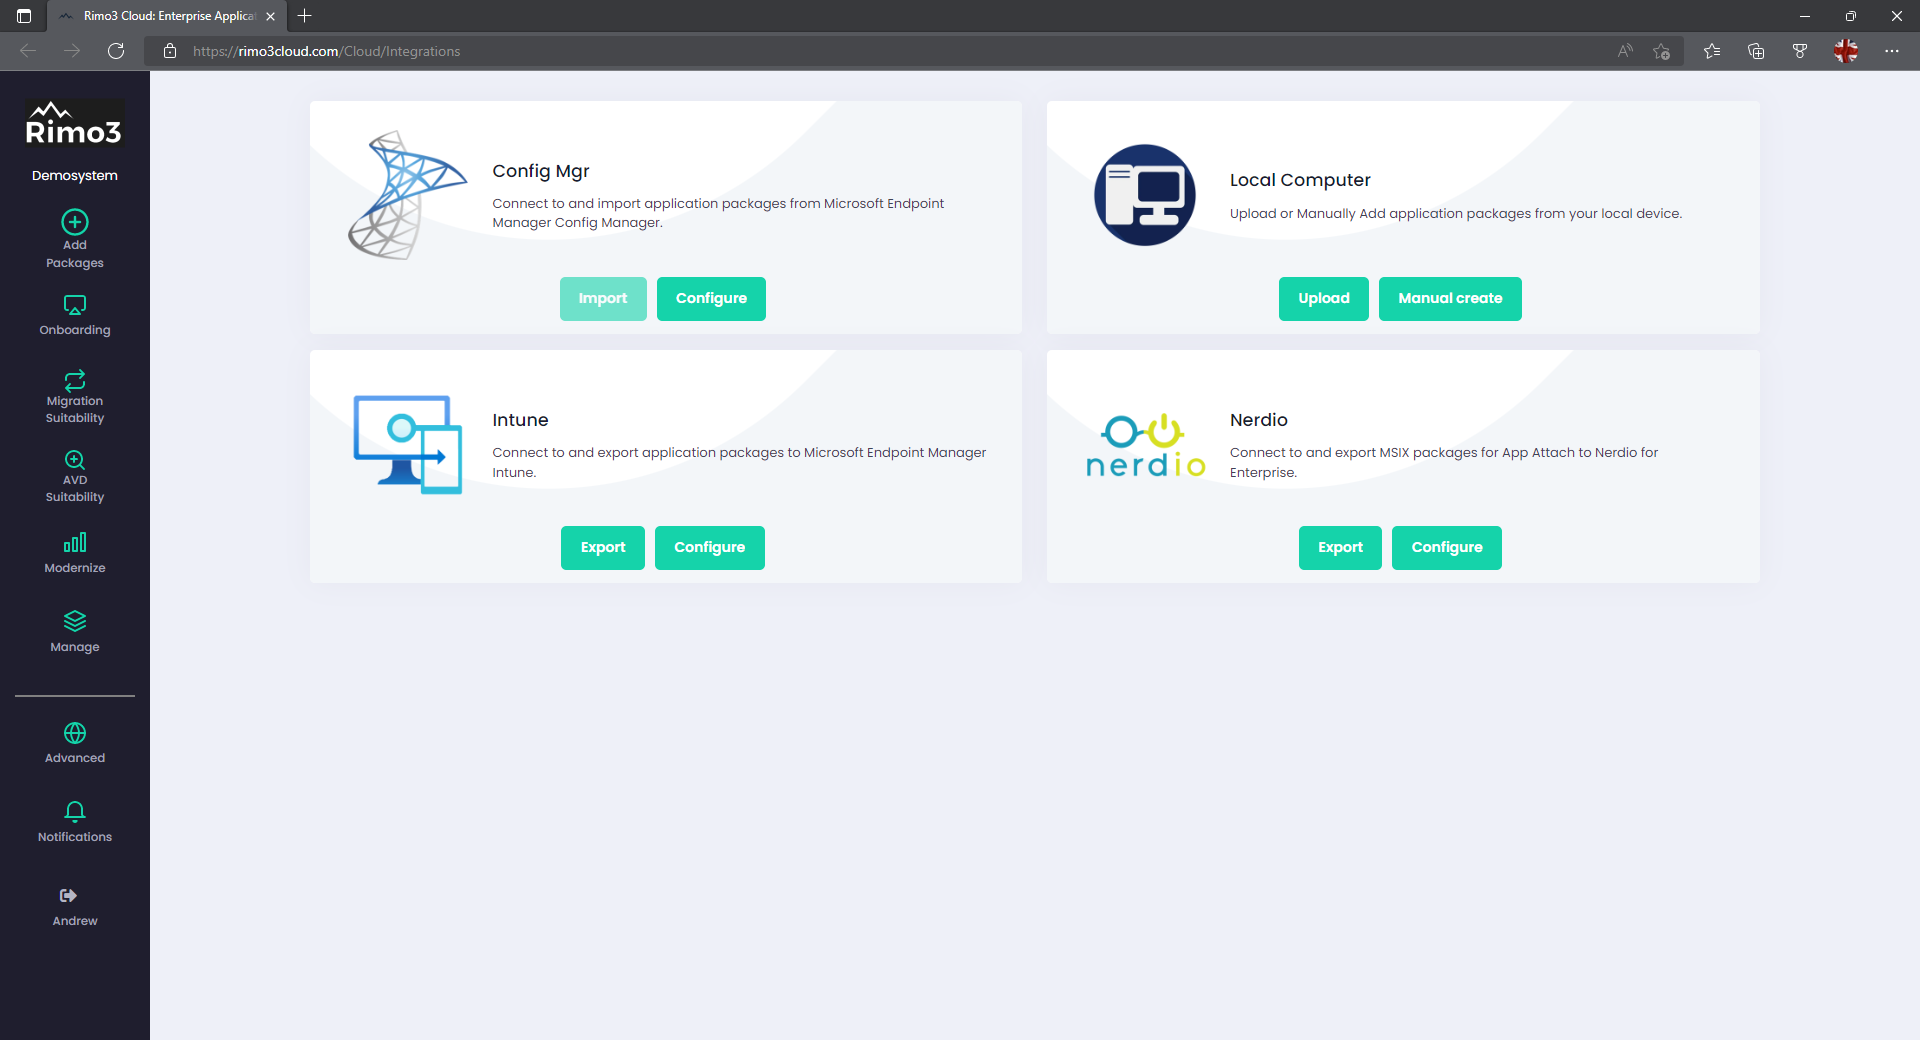Viewport: 1920px width, 1040px height.
Task: Click Configure under Config Mgr
Action: 711,299
